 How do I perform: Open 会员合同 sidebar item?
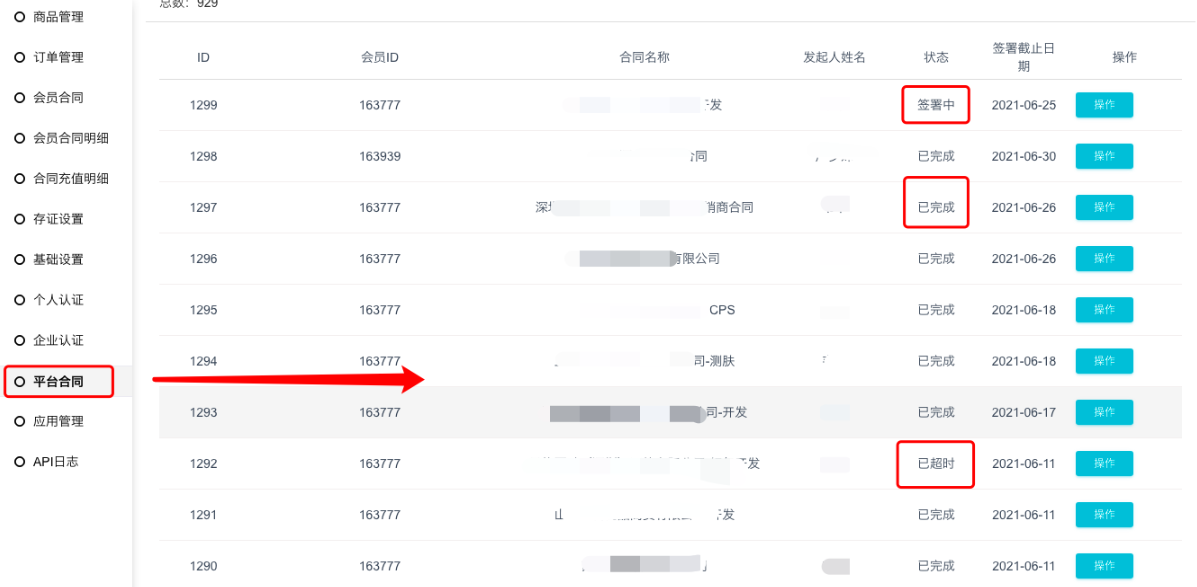click(58, 98)
